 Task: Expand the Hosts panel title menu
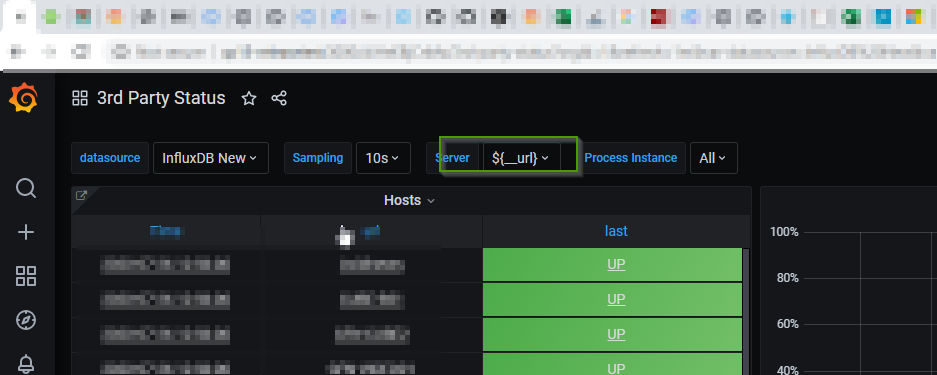coord(409,201)
